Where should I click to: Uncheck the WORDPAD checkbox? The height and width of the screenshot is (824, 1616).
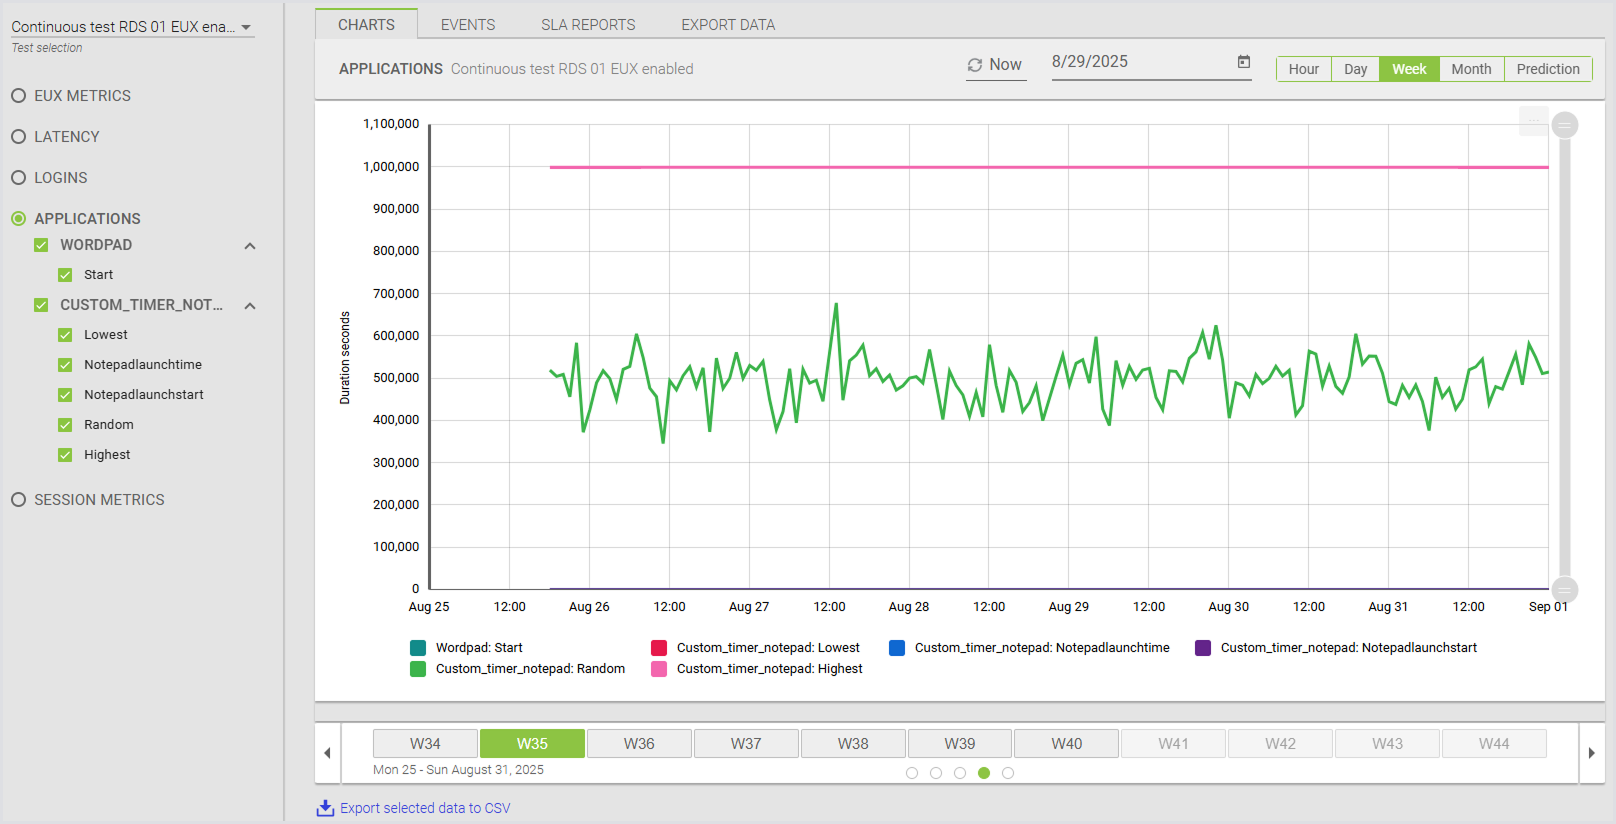pyautogui.click(x=41, y=245)
